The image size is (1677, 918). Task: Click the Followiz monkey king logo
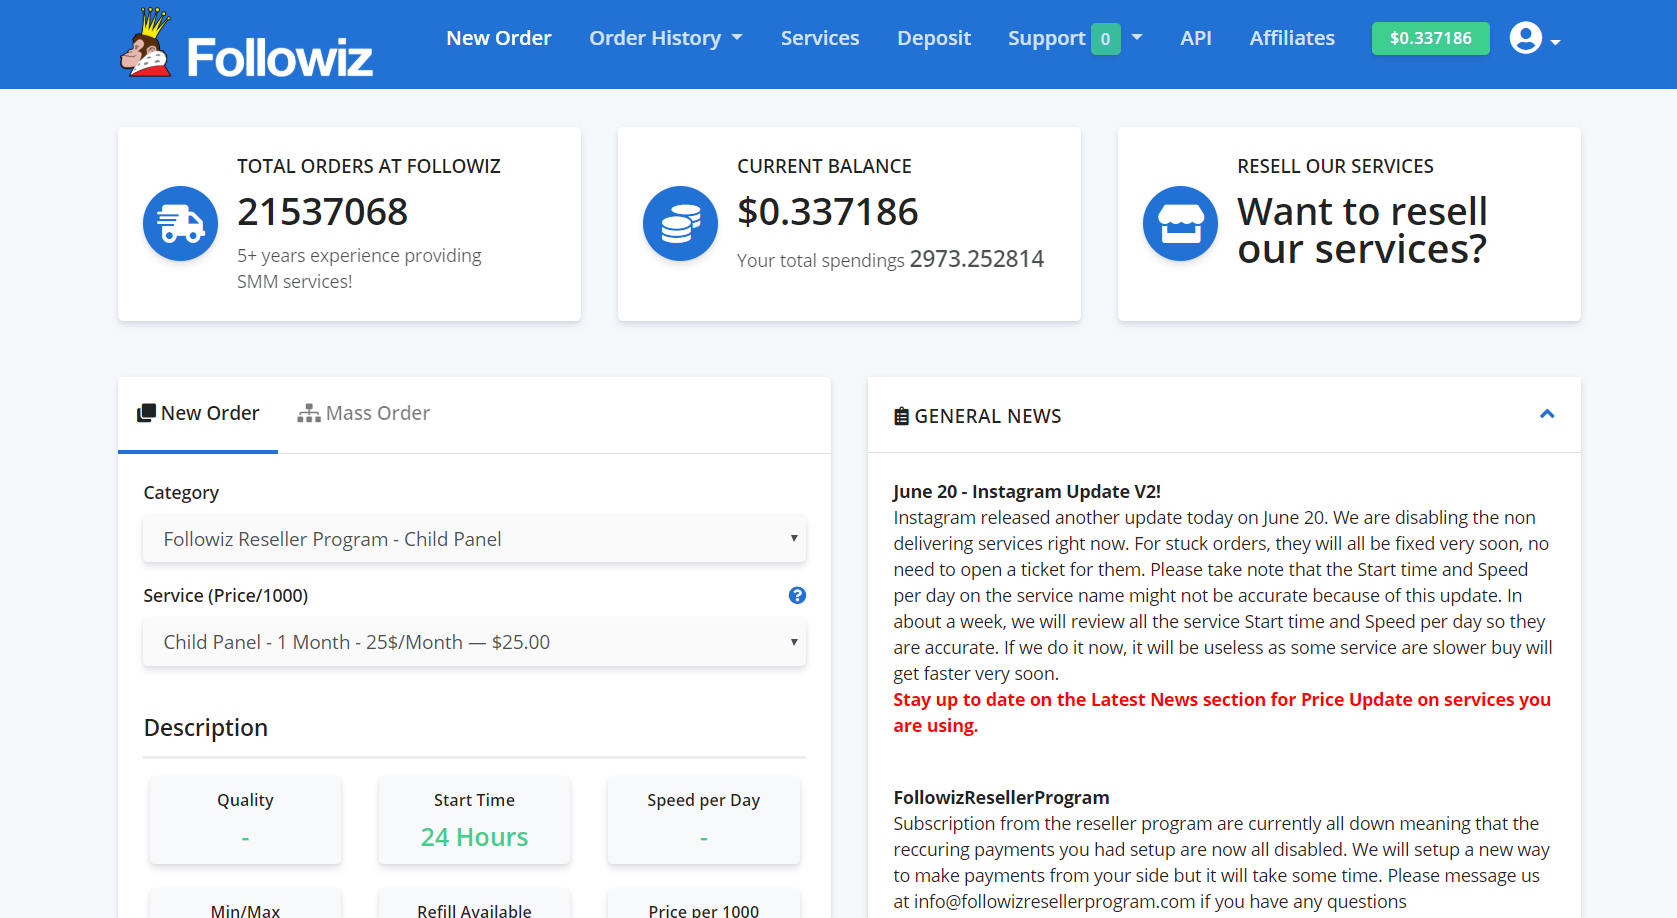(x=146, y=43)
